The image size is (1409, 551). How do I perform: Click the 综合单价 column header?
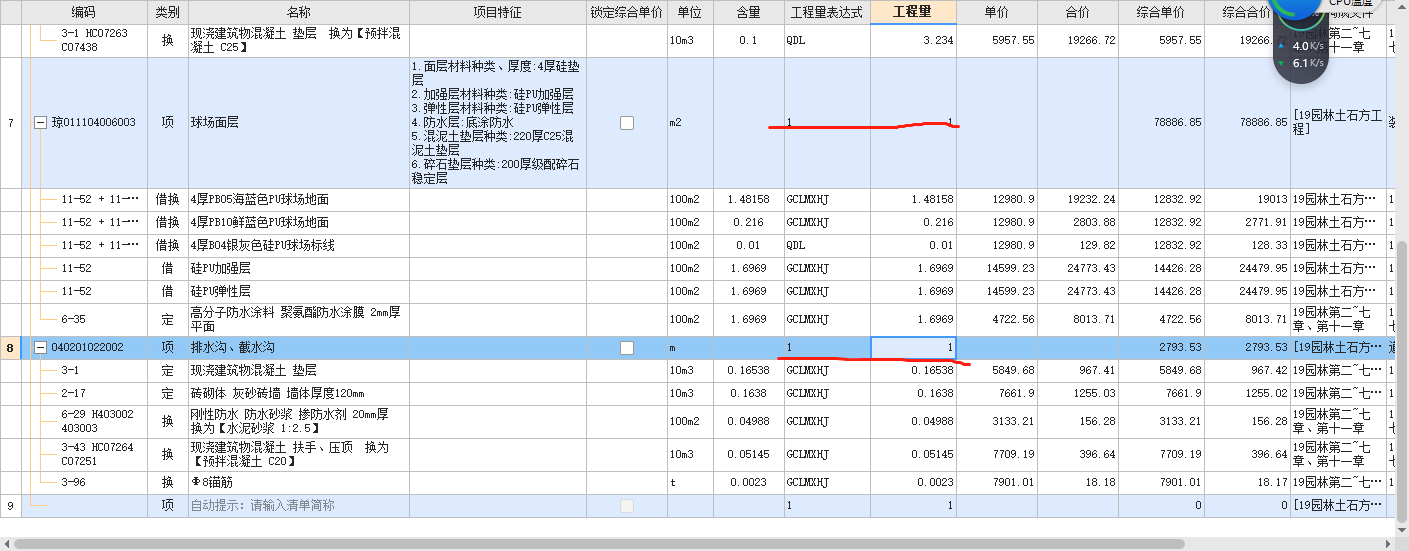pos(1161,12)
